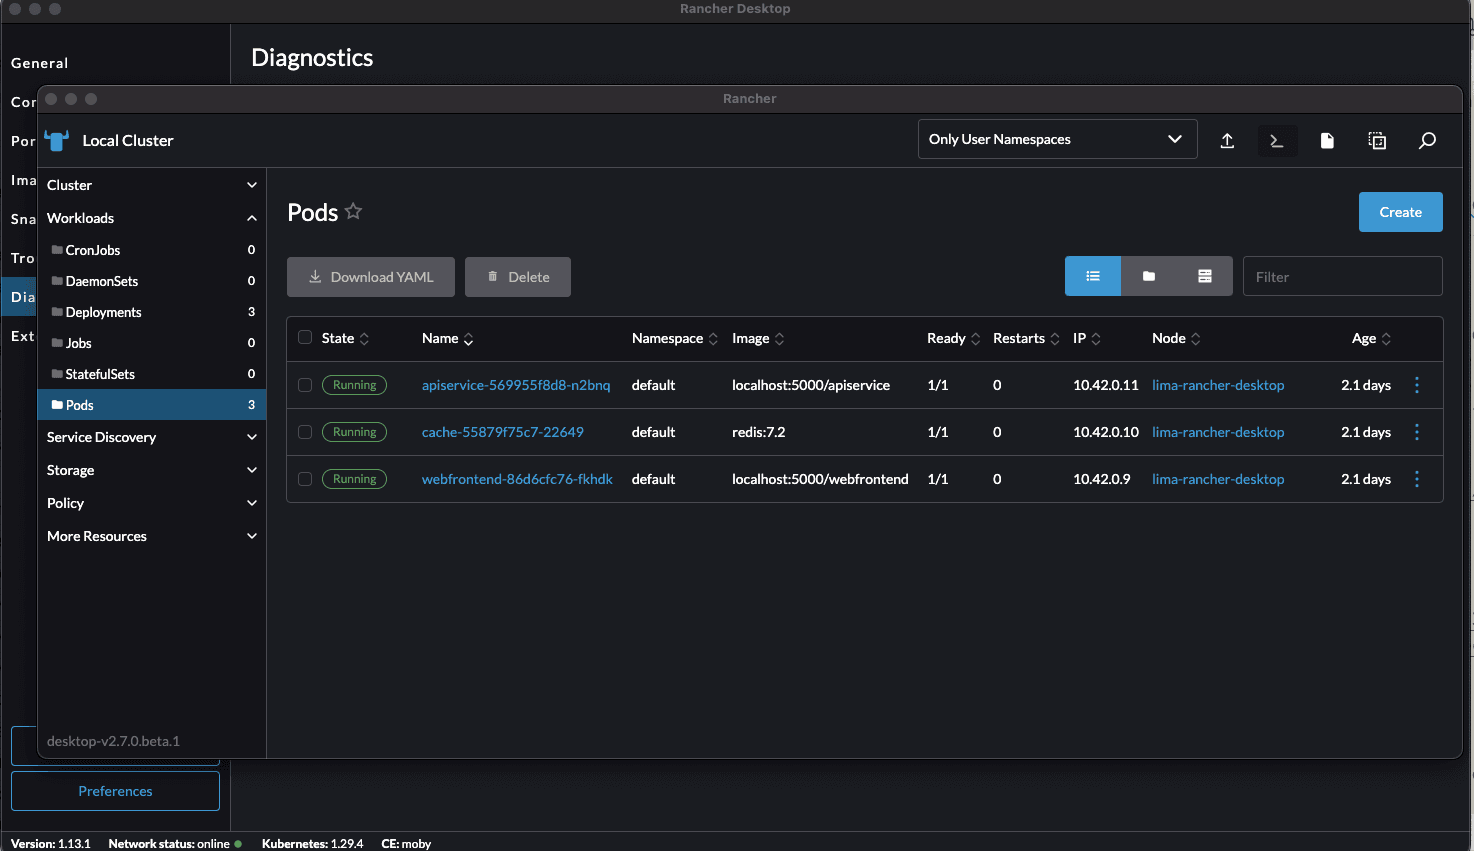Sort pods by Restarts column arrows
This screenshot has height=851, width=1474.
point(1055,339)
